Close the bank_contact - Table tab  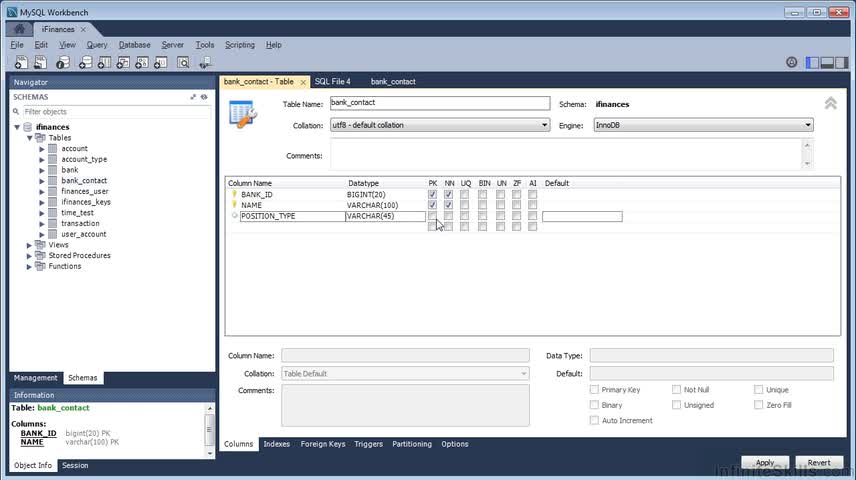point(303,82)
